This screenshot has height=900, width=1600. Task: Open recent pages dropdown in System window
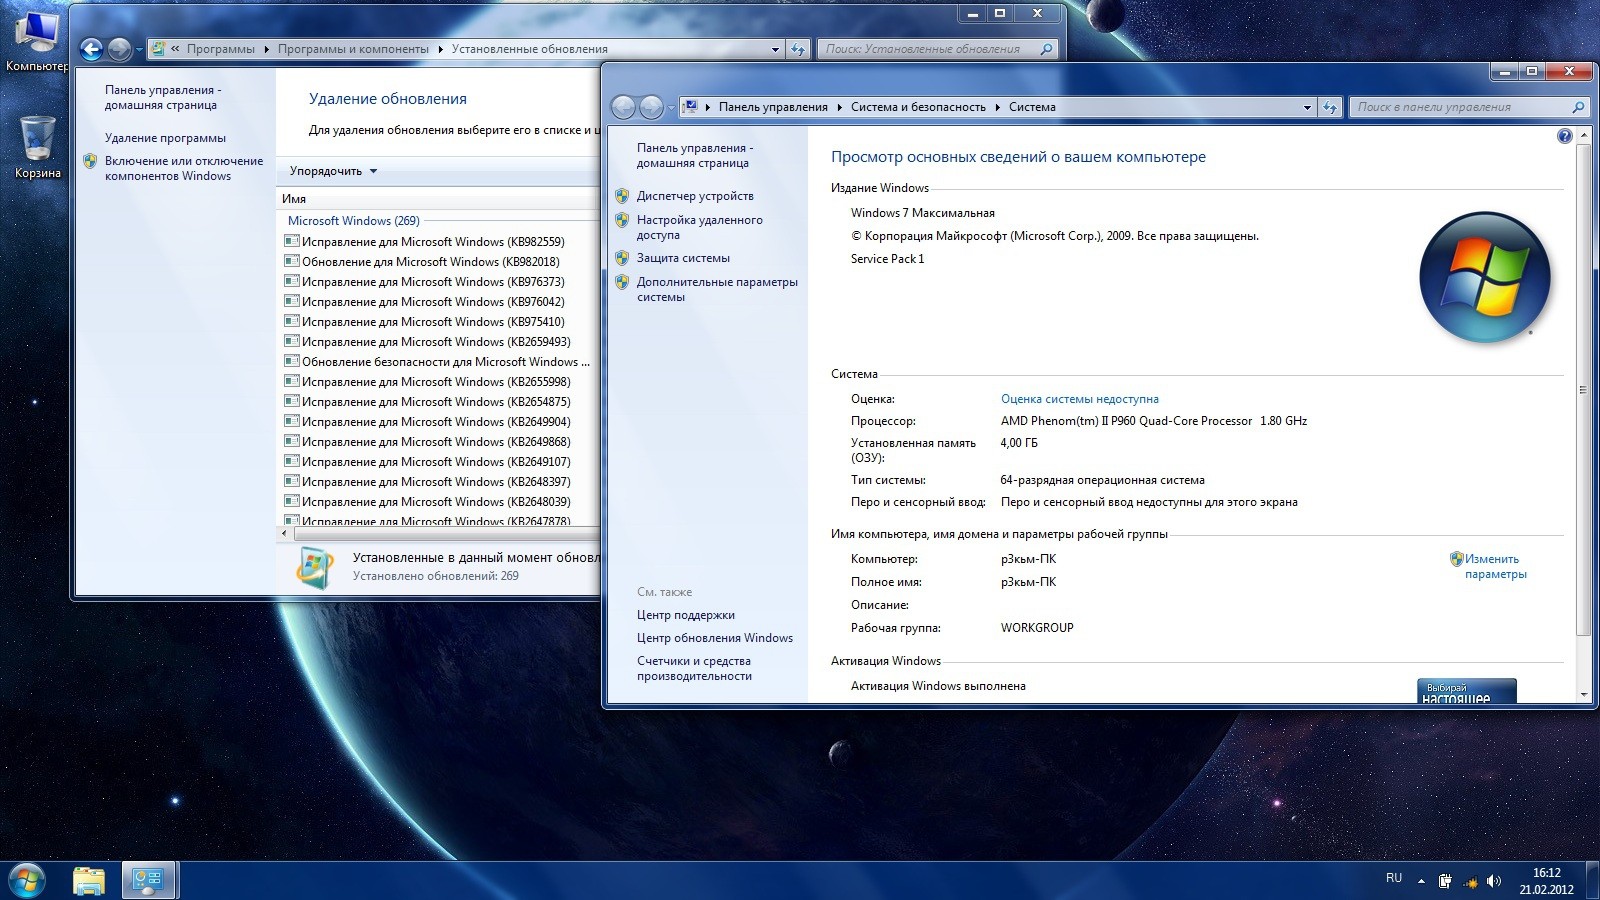coord(671,108)
